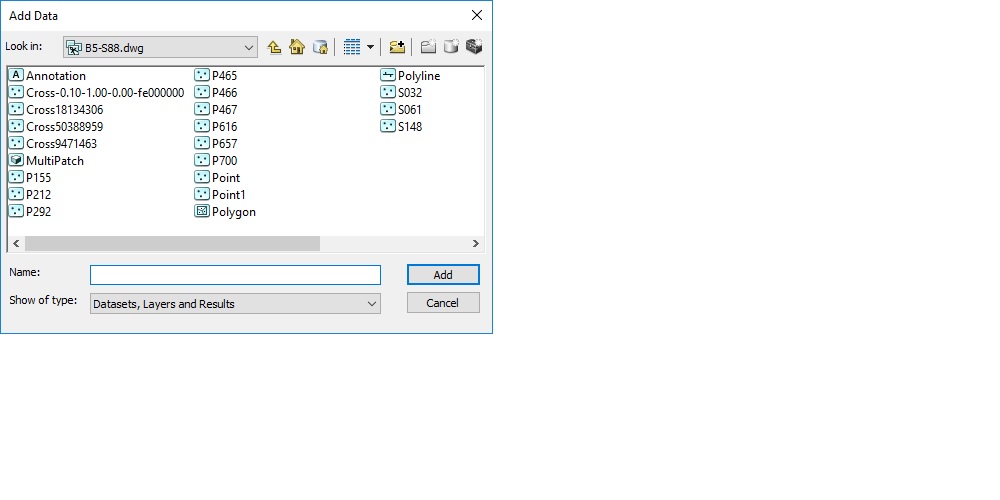Click Connect To Folder icon

click(x=397, y=47)
